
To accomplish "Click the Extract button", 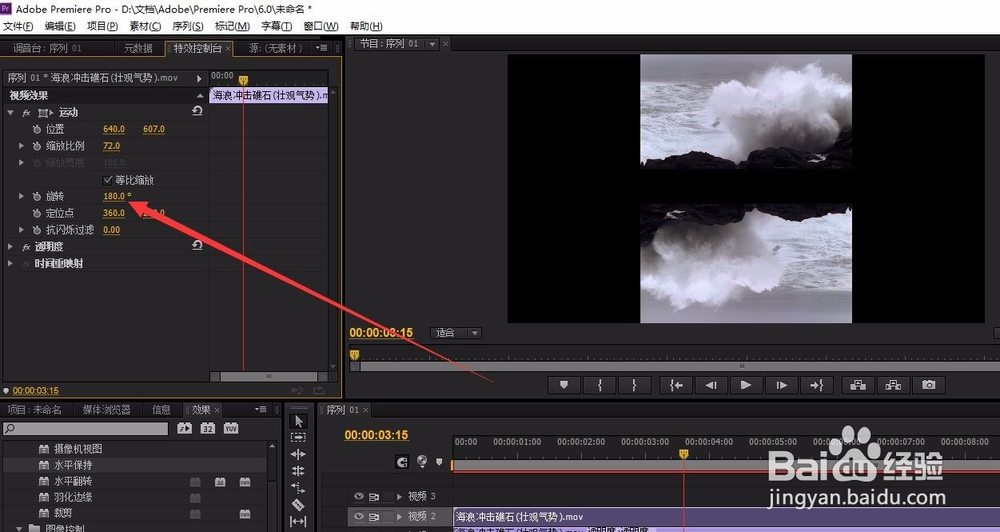I will point(893,385).
